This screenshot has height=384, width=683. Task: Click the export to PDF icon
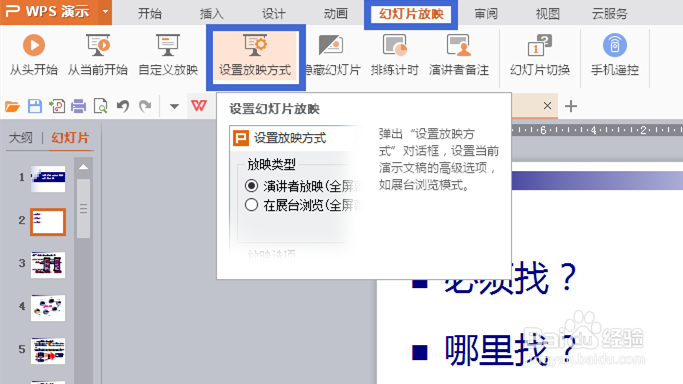tap(57, 106)
